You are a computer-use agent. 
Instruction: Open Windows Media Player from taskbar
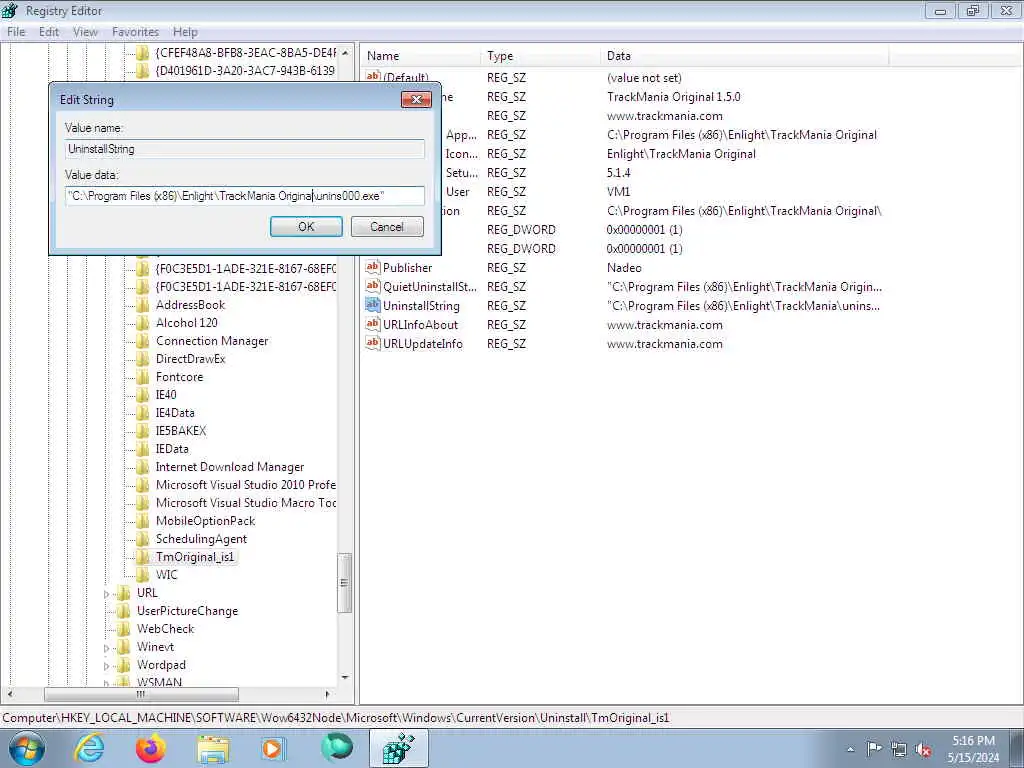pyautogui.click(x=273, y=748)
